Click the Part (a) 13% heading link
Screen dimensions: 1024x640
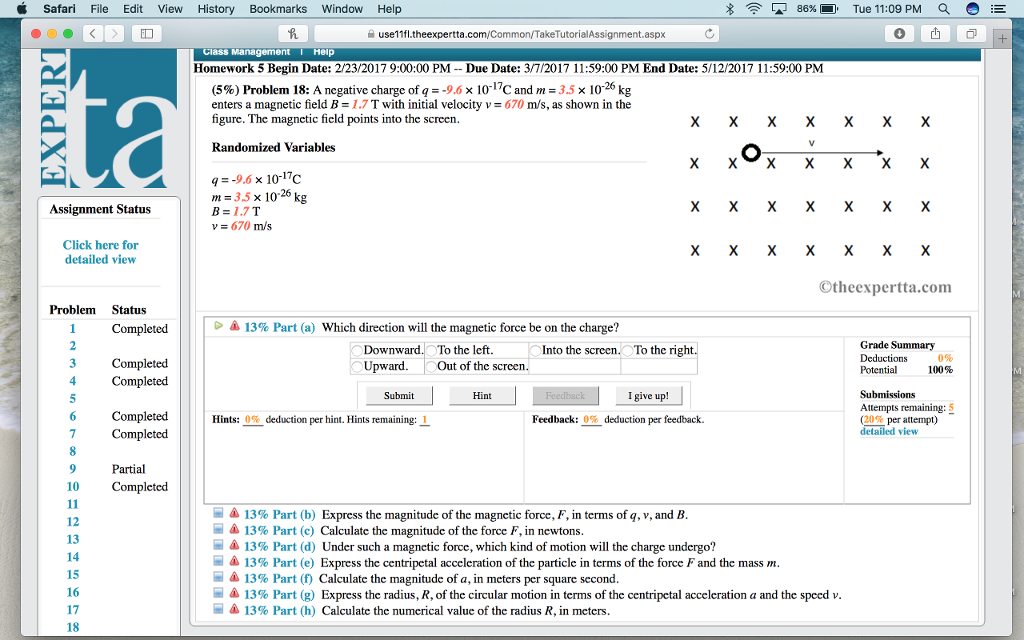pos(279,327)
